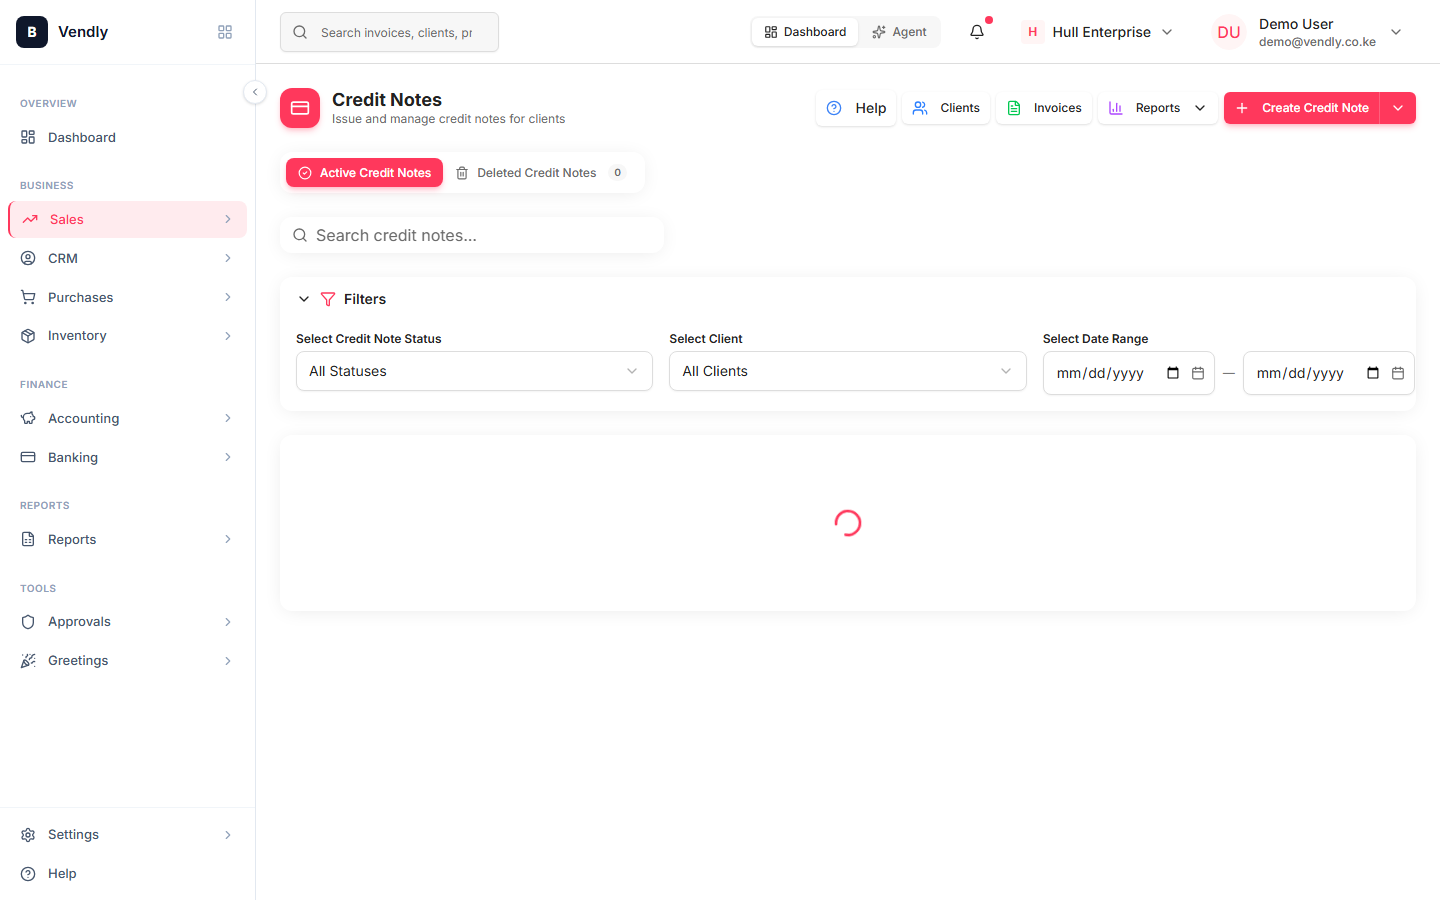1440x900 pixels.
Task: Switch to Active Credit Notes tab
Action: (364, 173)
